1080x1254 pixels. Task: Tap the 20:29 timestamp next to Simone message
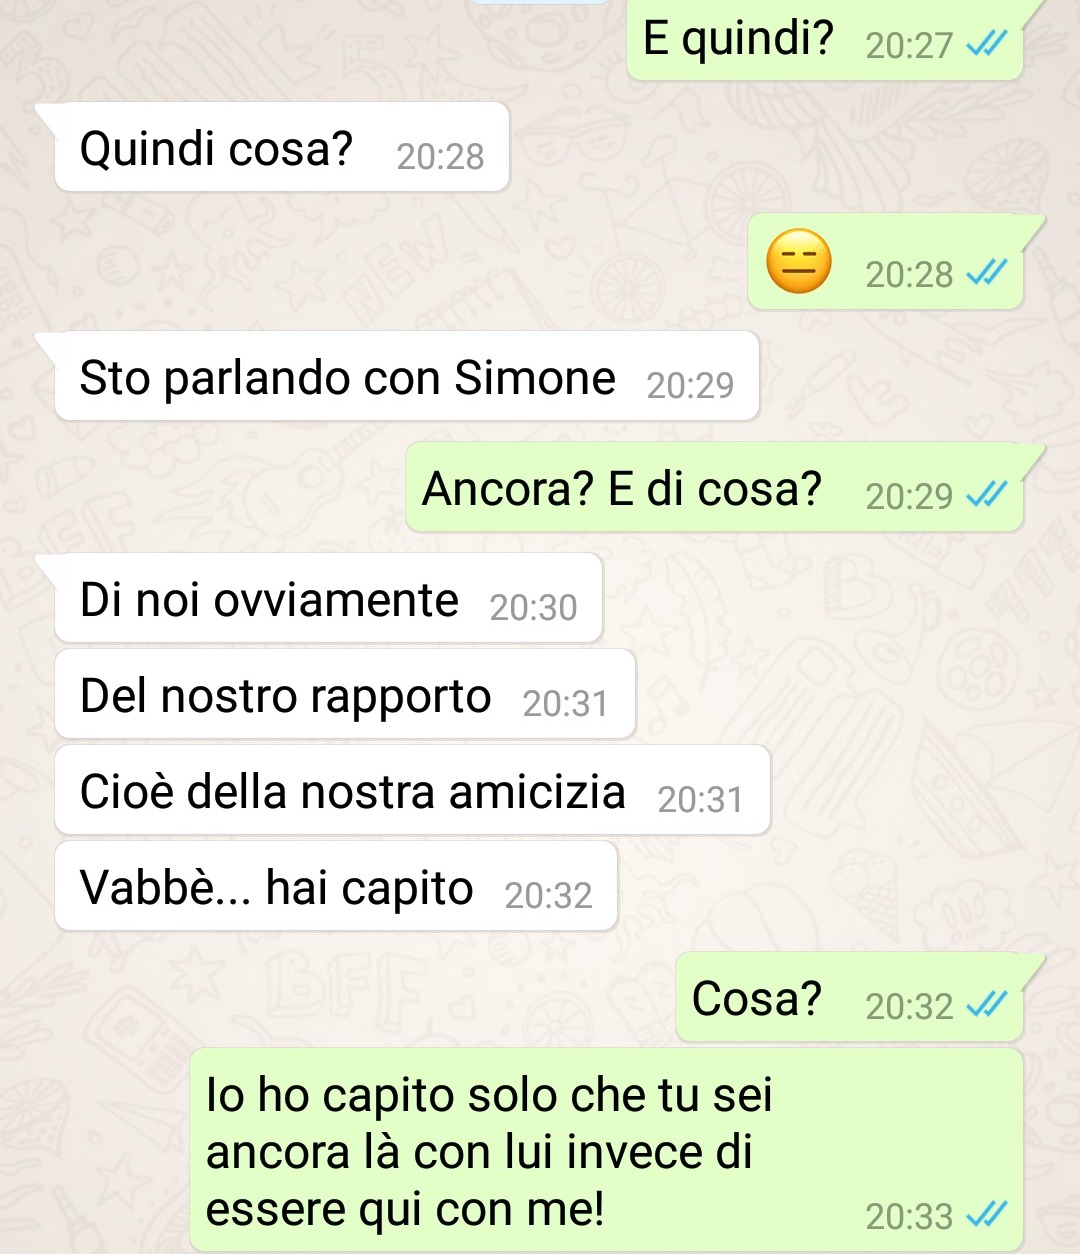[x=690, y=385]
